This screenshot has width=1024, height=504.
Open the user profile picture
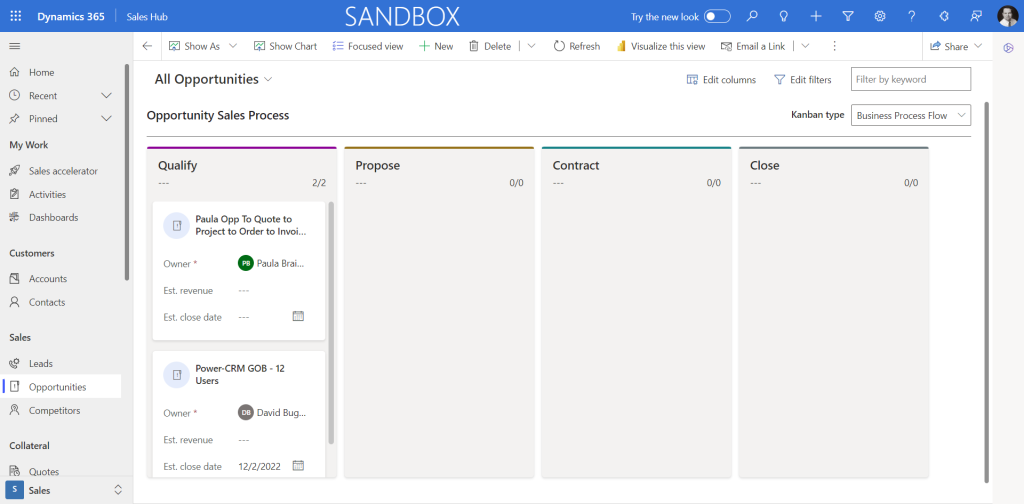tap(1008, 16)
